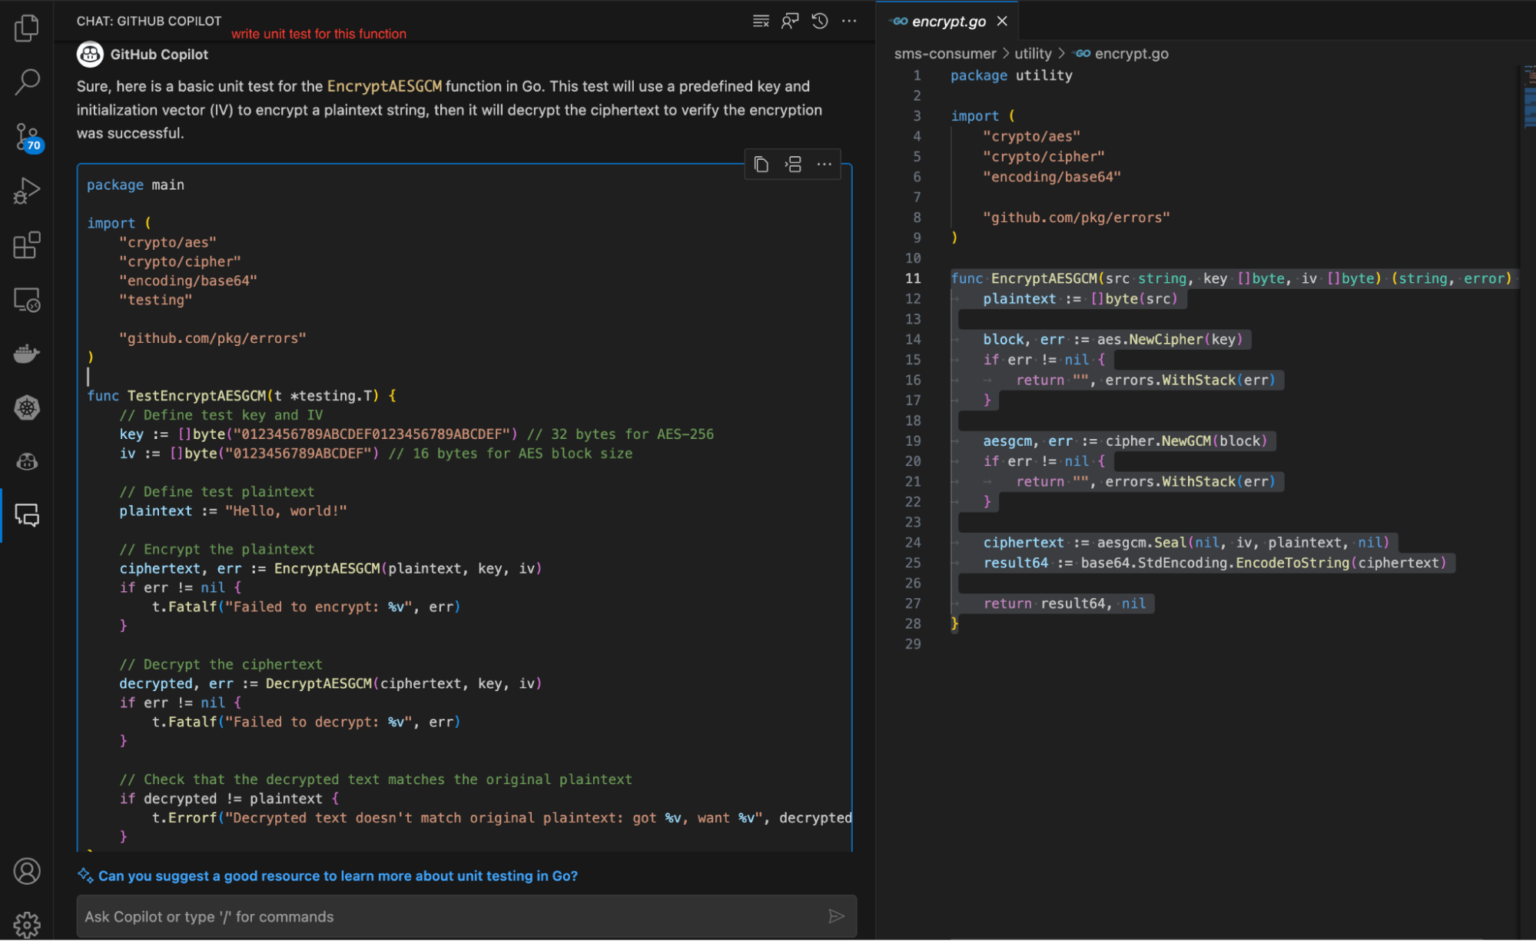Click the "github.com/pkg/errors" import in editor
1536x941 pixels.
tap(1076, 218)
